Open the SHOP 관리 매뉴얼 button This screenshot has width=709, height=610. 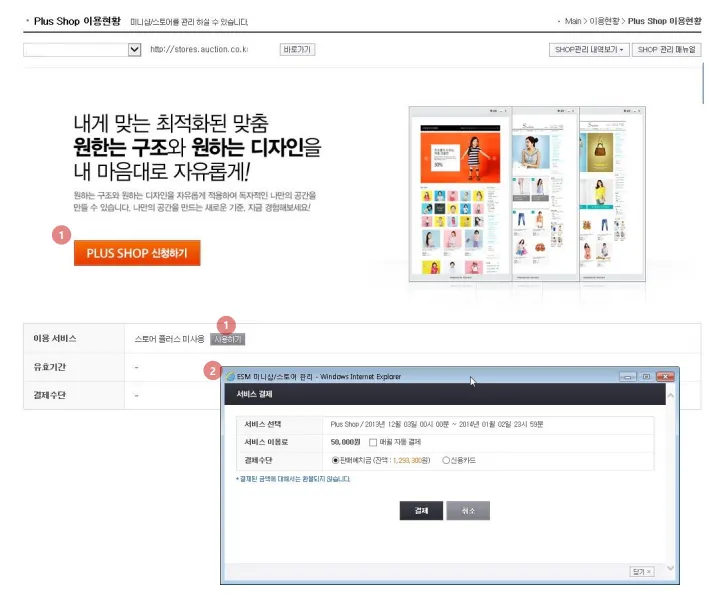tap(666, 49)
